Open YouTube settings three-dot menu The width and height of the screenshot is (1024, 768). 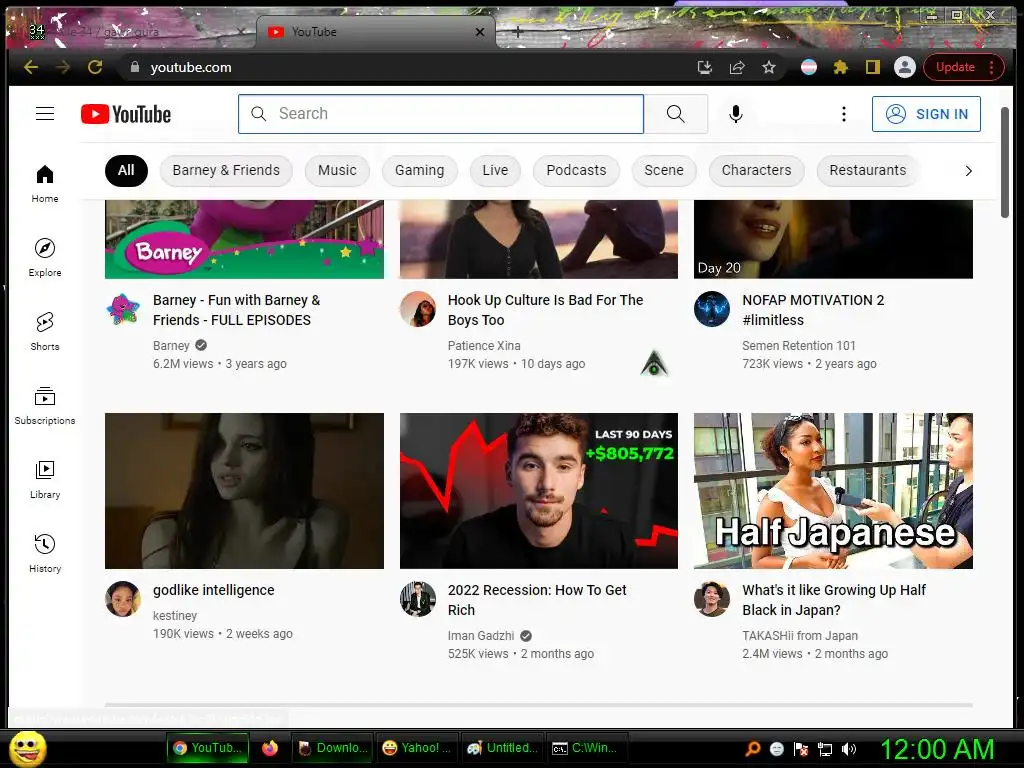tap(844, 114)
